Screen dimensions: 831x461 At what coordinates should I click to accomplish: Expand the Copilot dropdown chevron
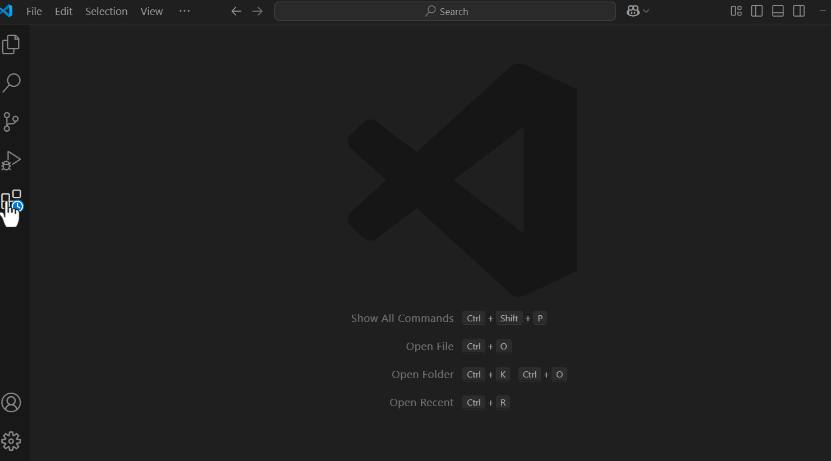646,11
